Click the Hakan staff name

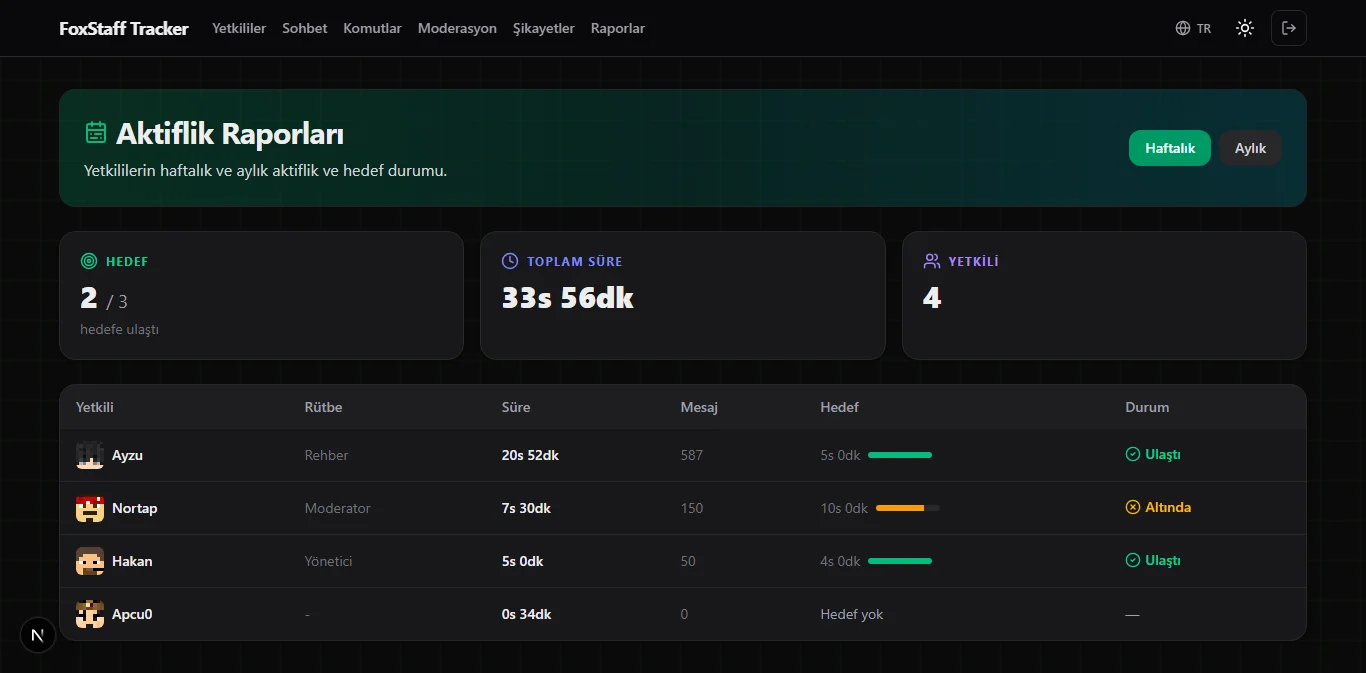tap(132, 561)
